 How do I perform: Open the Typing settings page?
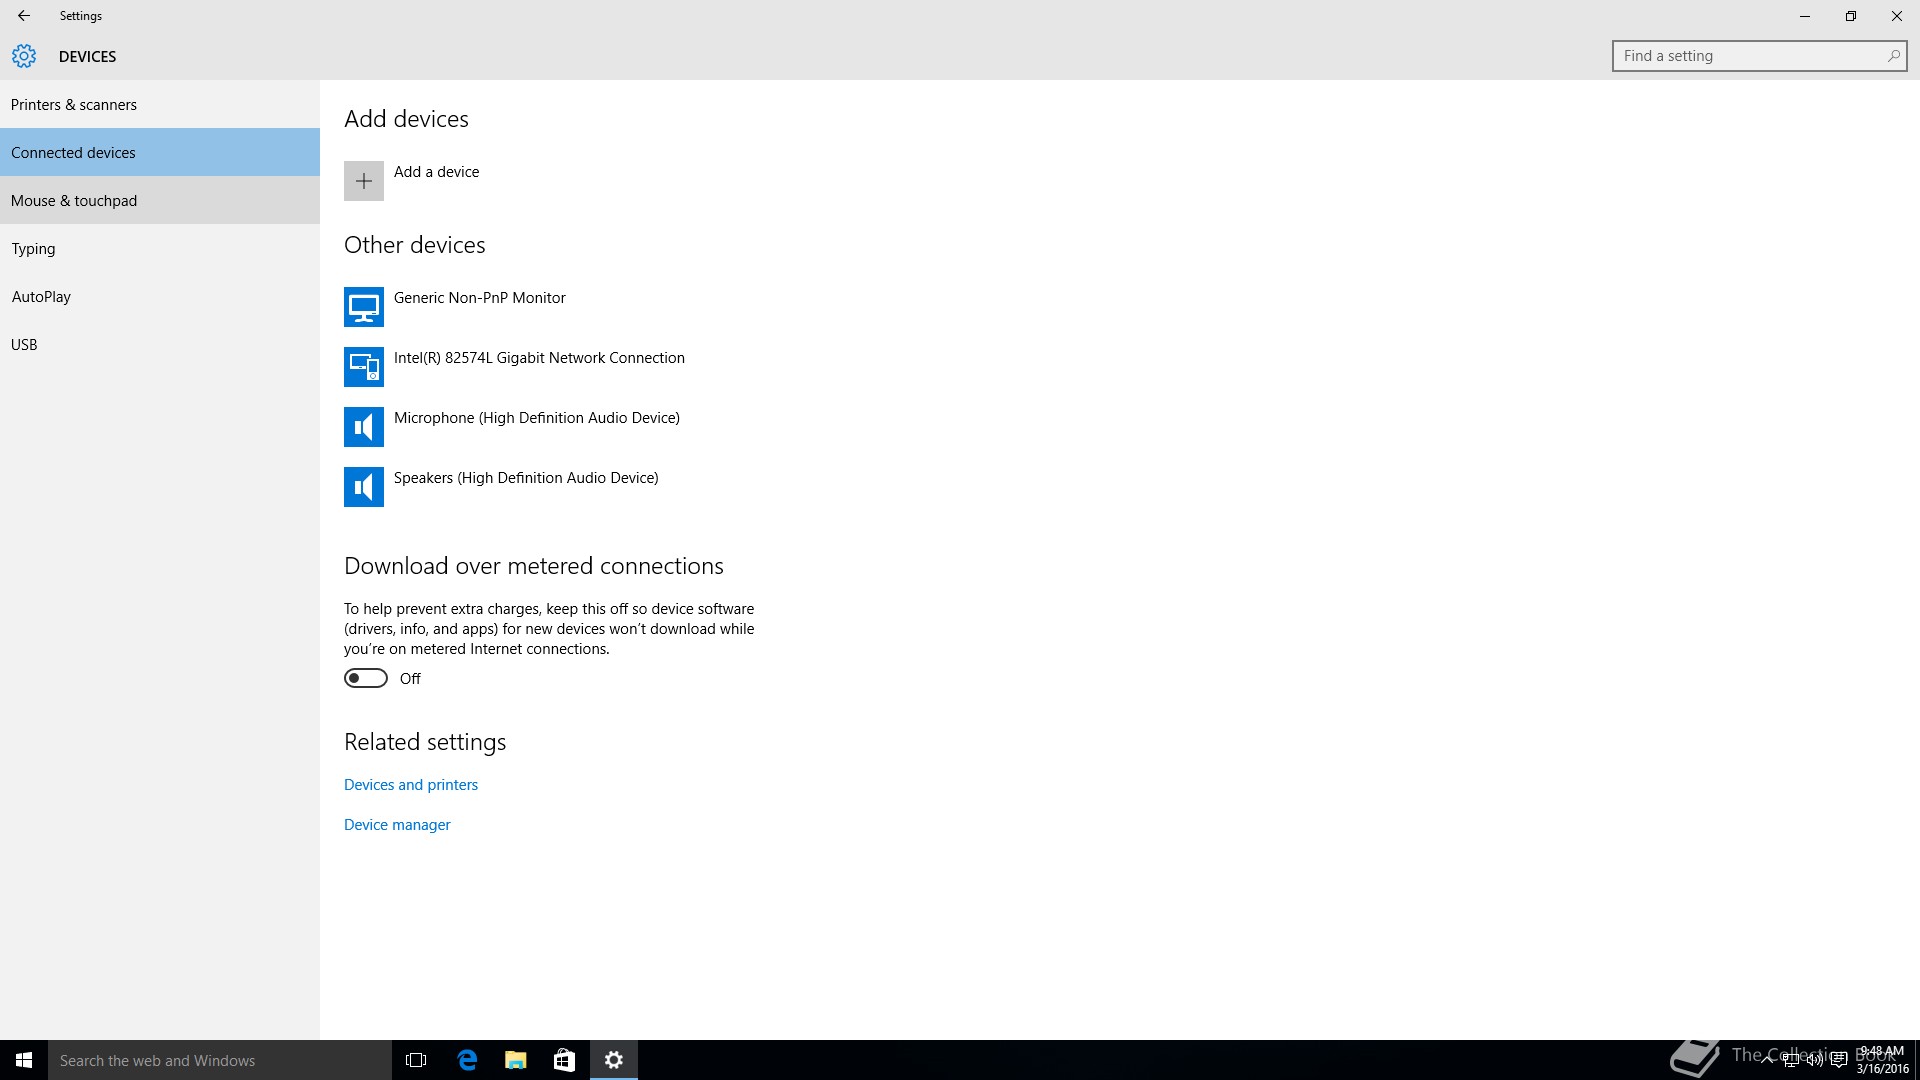tap(34, 249)
